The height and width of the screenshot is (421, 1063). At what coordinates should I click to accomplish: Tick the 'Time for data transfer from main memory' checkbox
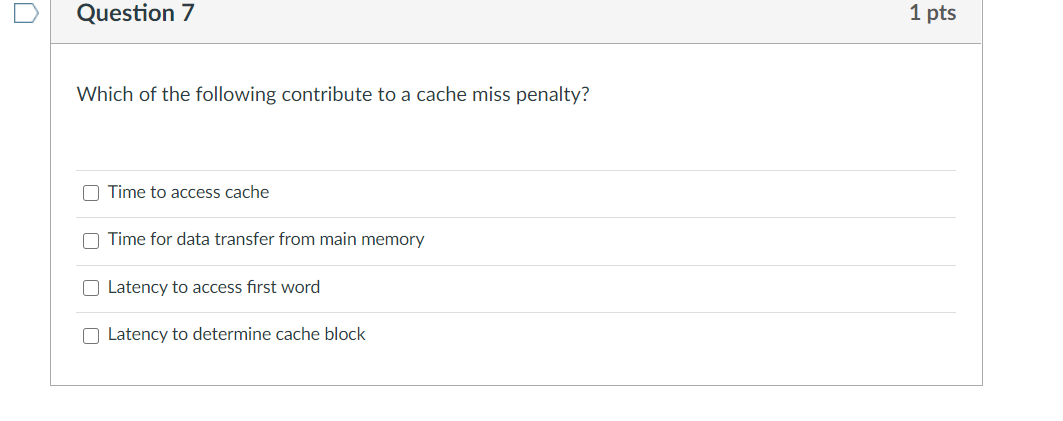pyautogui.click(x=91, y=240)
